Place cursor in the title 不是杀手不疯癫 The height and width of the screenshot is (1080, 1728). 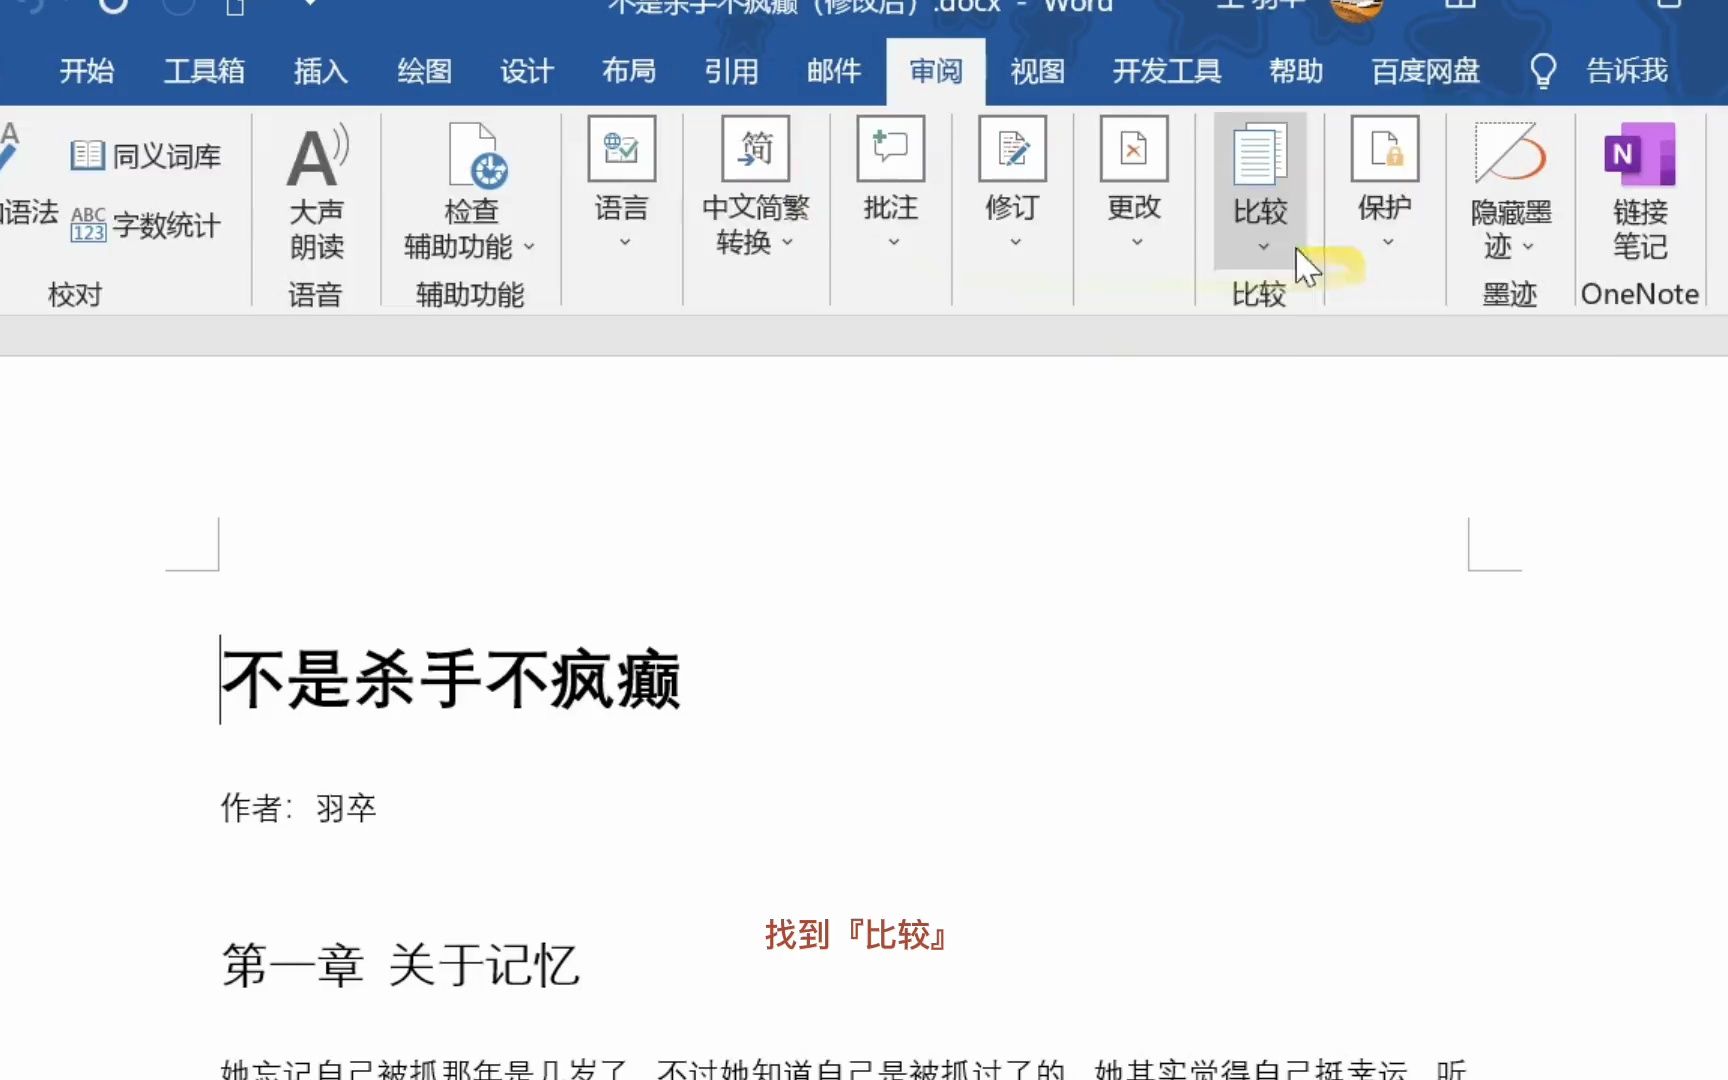[450, 678]
